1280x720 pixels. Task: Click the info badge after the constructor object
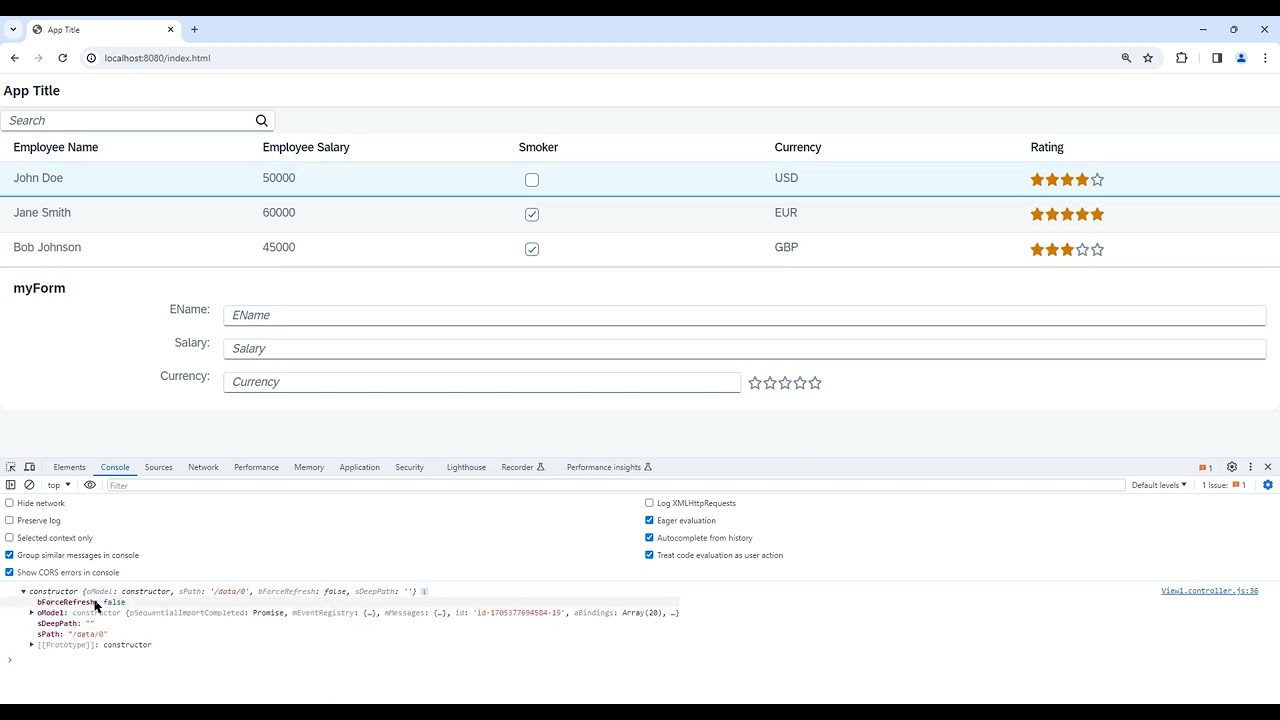pos(424,592)
